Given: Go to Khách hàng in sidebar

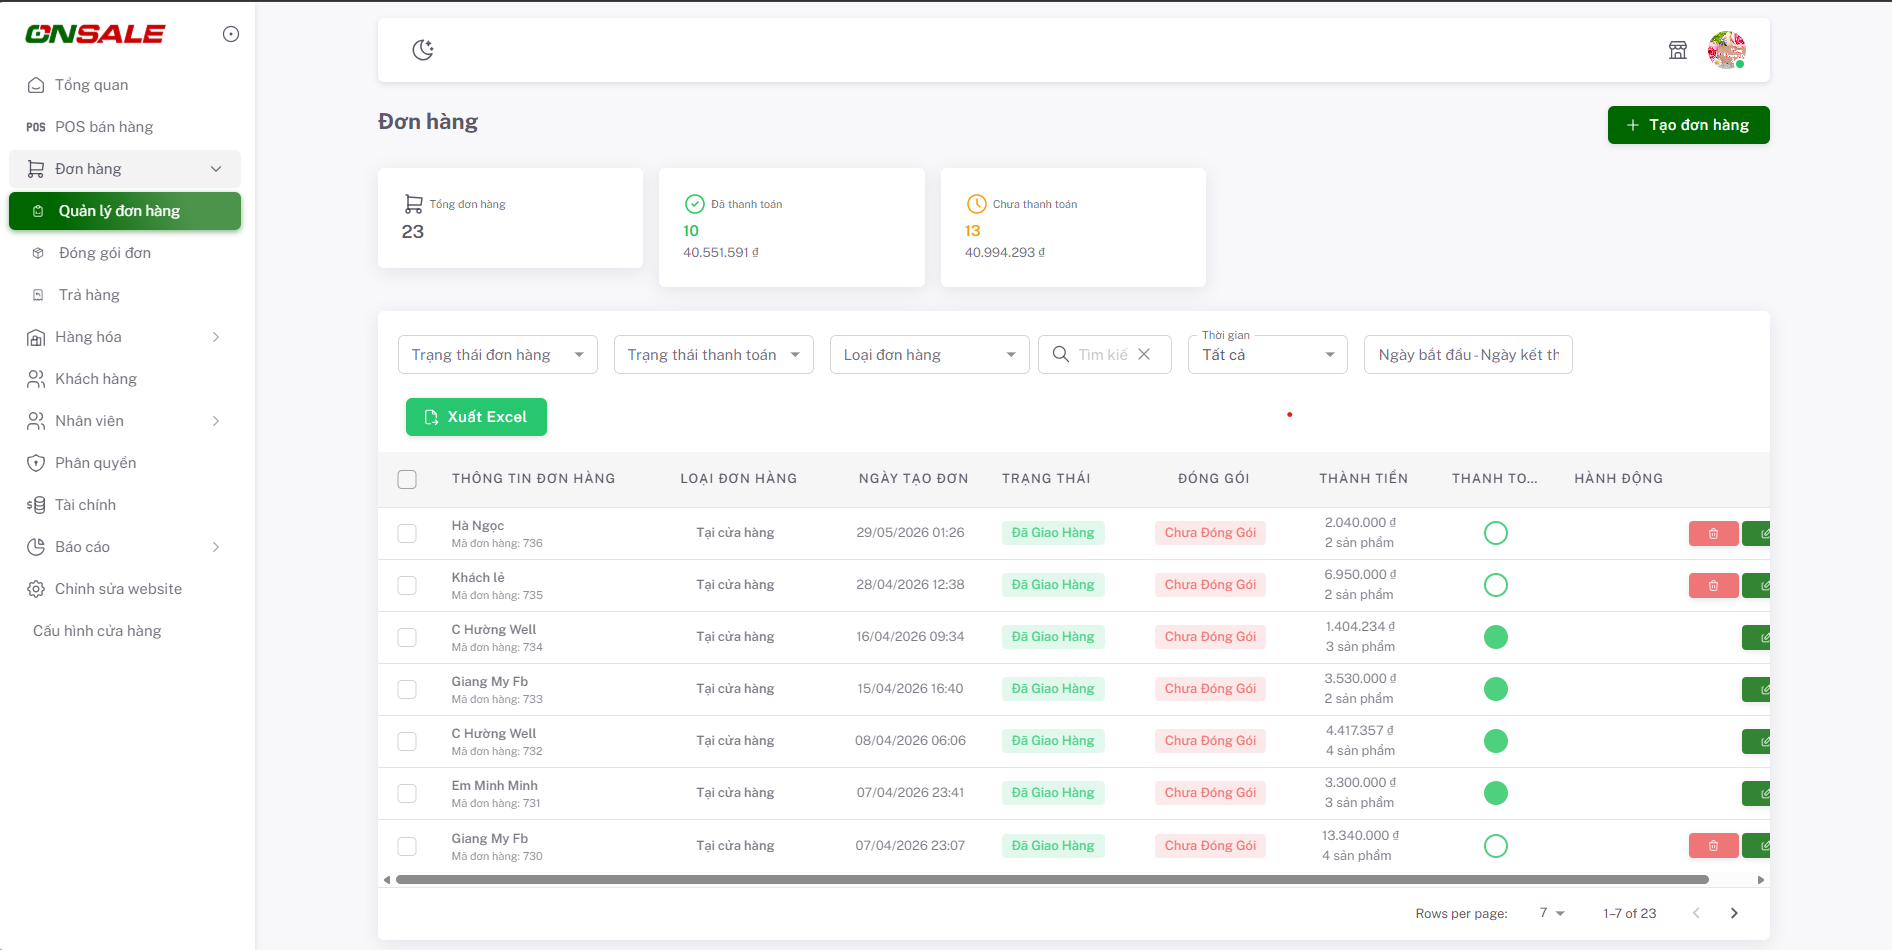Looking at the screenshot, I should [x=125, y=379].
